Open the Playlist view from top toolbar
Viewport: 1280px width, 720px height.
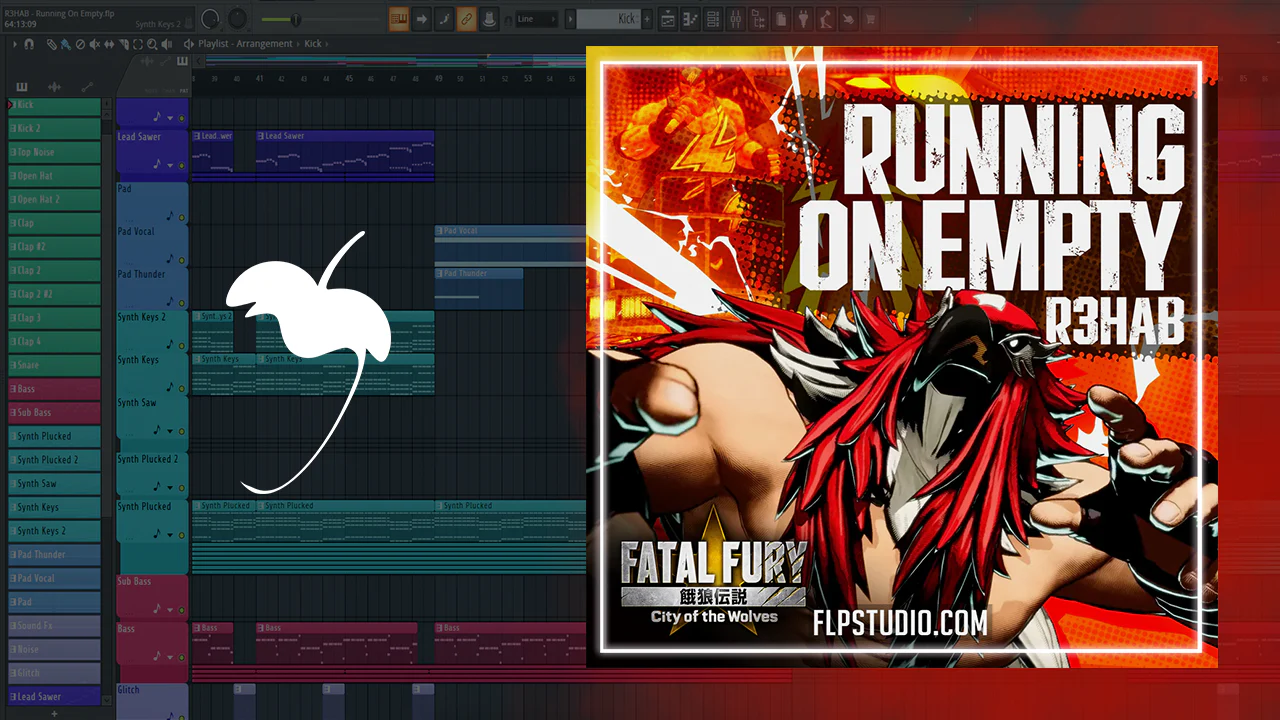pos(667,18)
